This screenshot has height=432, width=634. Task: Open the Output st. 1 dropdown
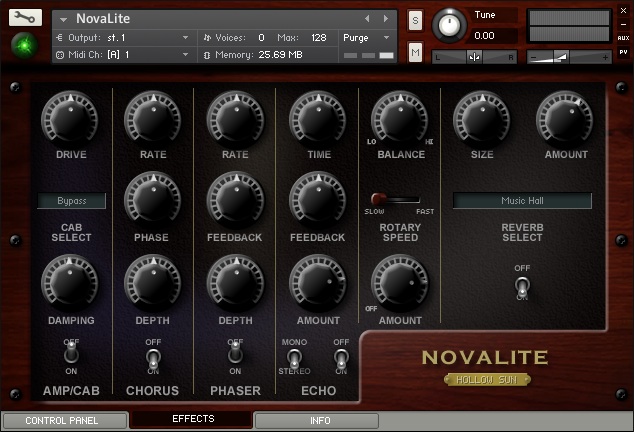tap(147, 37)
